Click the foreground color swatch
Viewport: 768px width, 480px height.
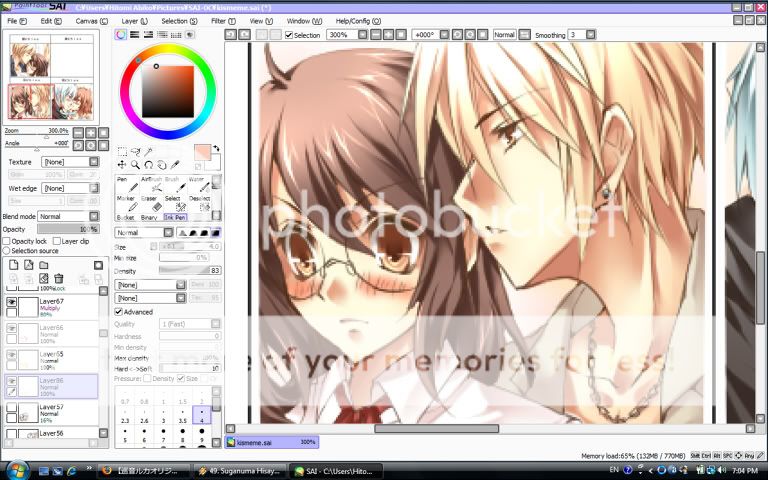pos(201,151)
